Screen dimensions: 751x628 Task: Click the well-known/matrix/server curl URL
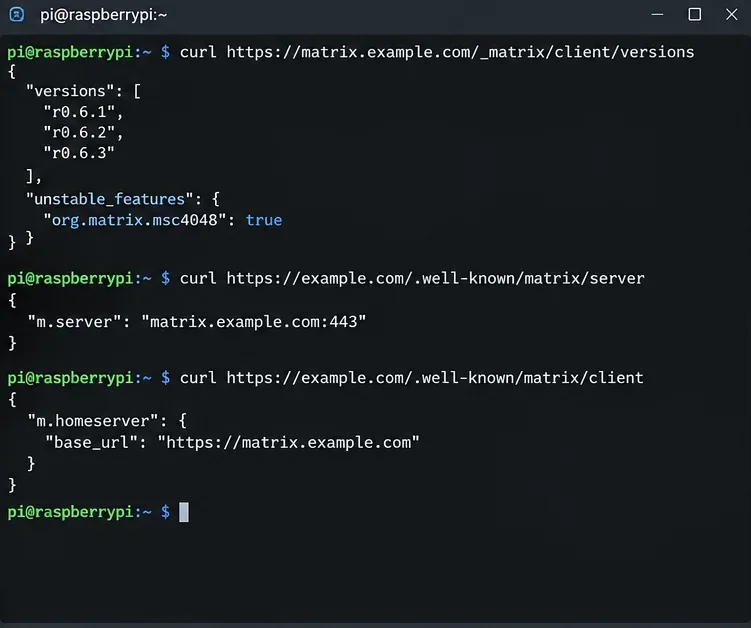(435, 278)
